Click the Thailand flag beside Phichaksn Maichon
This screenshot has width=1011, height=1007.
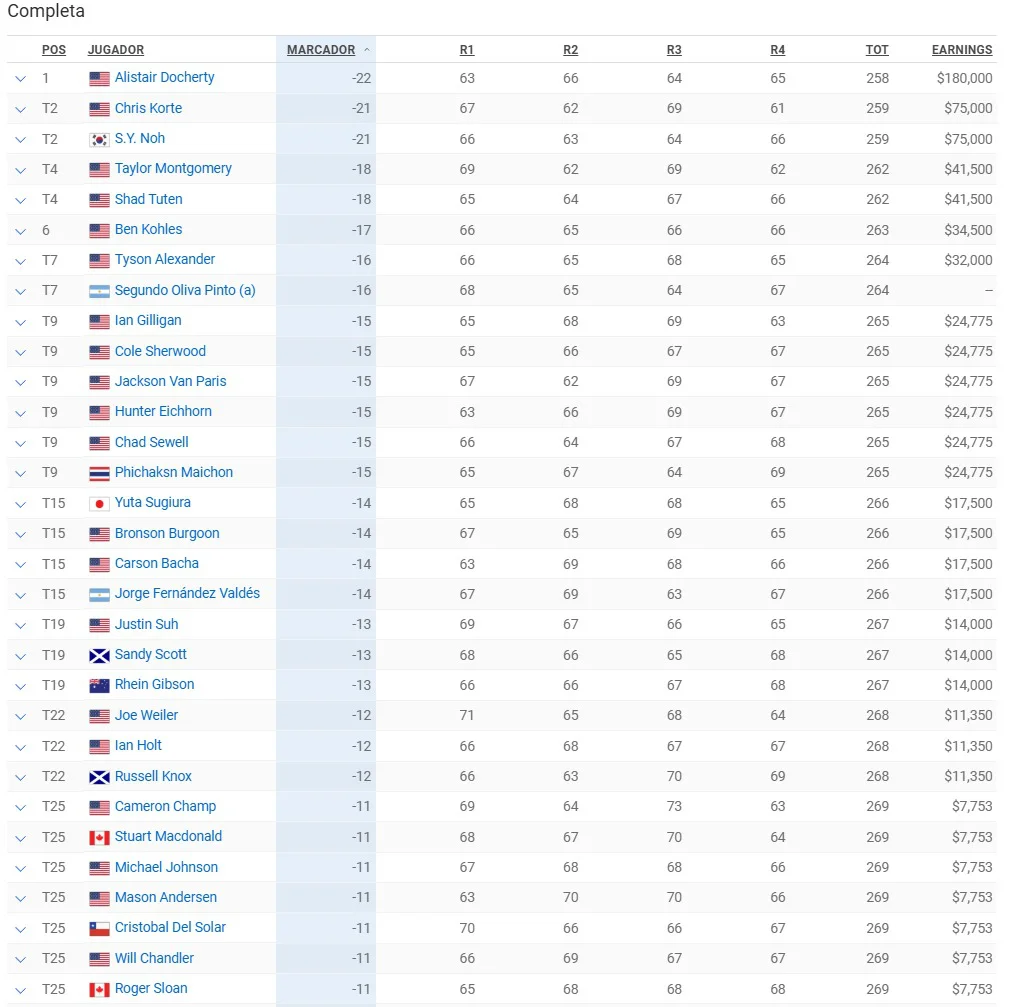(99, 473)
